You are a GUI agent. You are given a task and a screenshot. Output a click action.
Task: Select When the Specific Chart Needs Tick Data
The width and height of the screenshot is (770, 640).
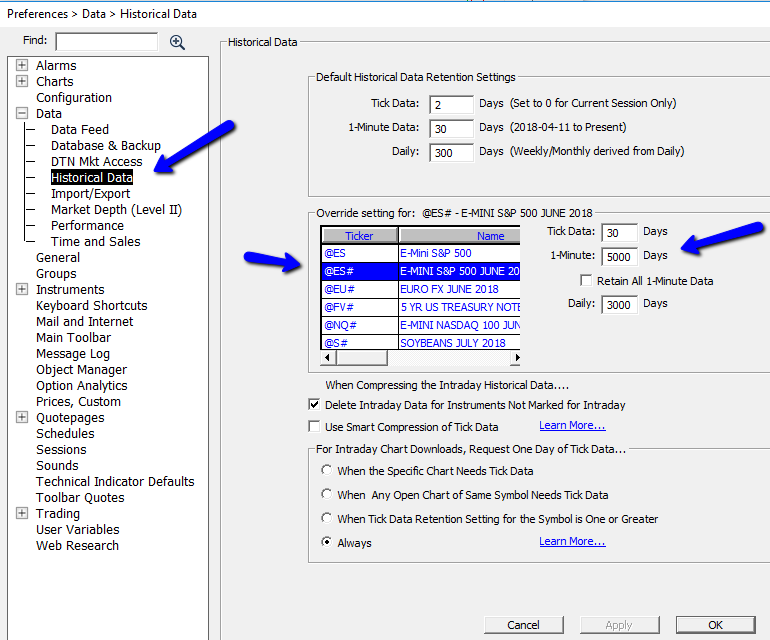tap(327, 470)
